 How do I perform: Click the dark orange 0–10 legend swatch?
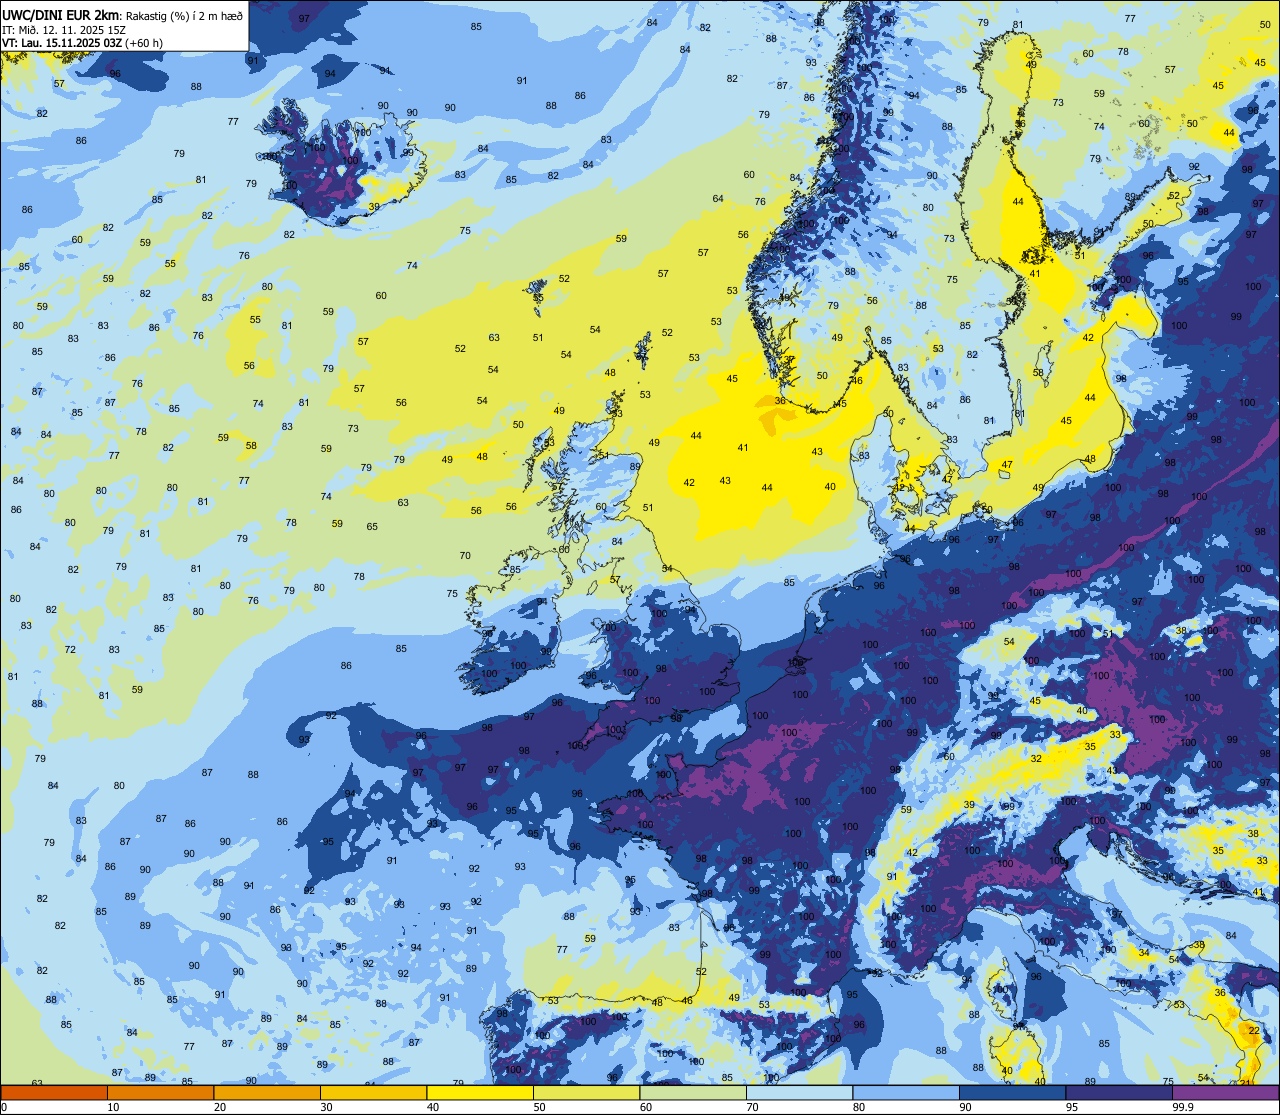point(54,1092)
